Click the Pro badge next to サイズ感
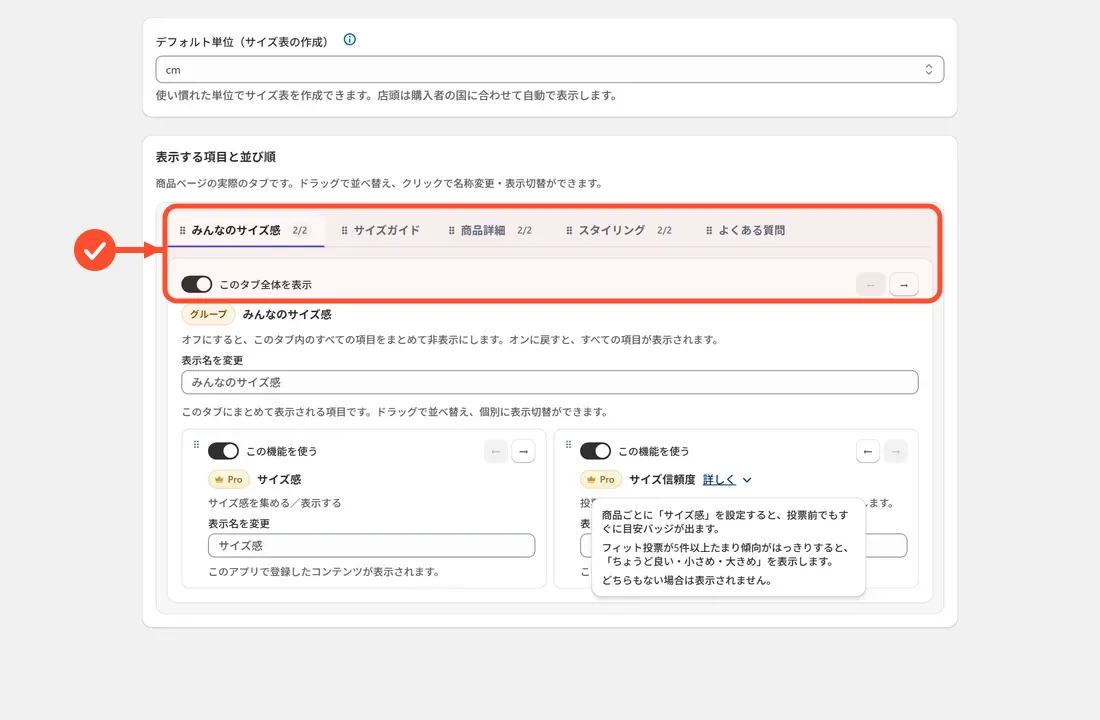The width and height of the screenshot is (1100, 720). coord(229,479)
